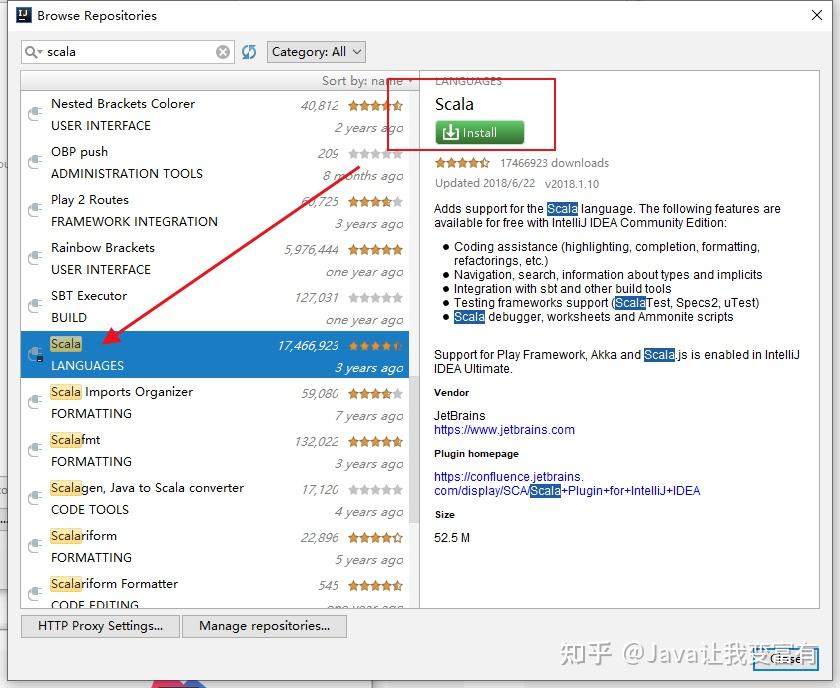Open the Category: All dropdown
Viewport: 840px width, 688px height.
click(x=316, y=52)
